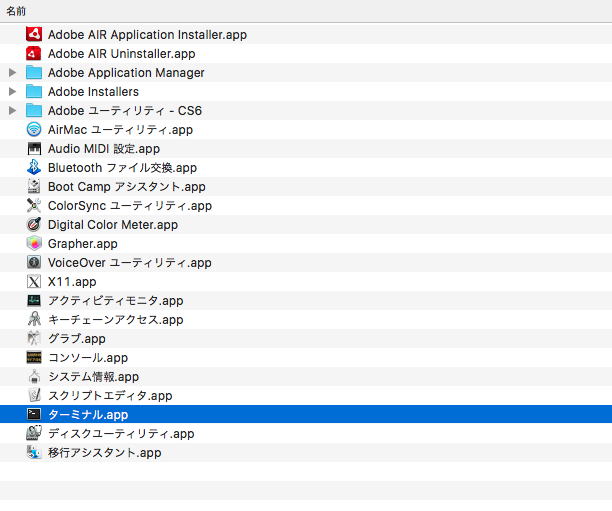Click the AirMac ユーティリティ wifi icon
This screenshot has height=511, width=612.
34,130
